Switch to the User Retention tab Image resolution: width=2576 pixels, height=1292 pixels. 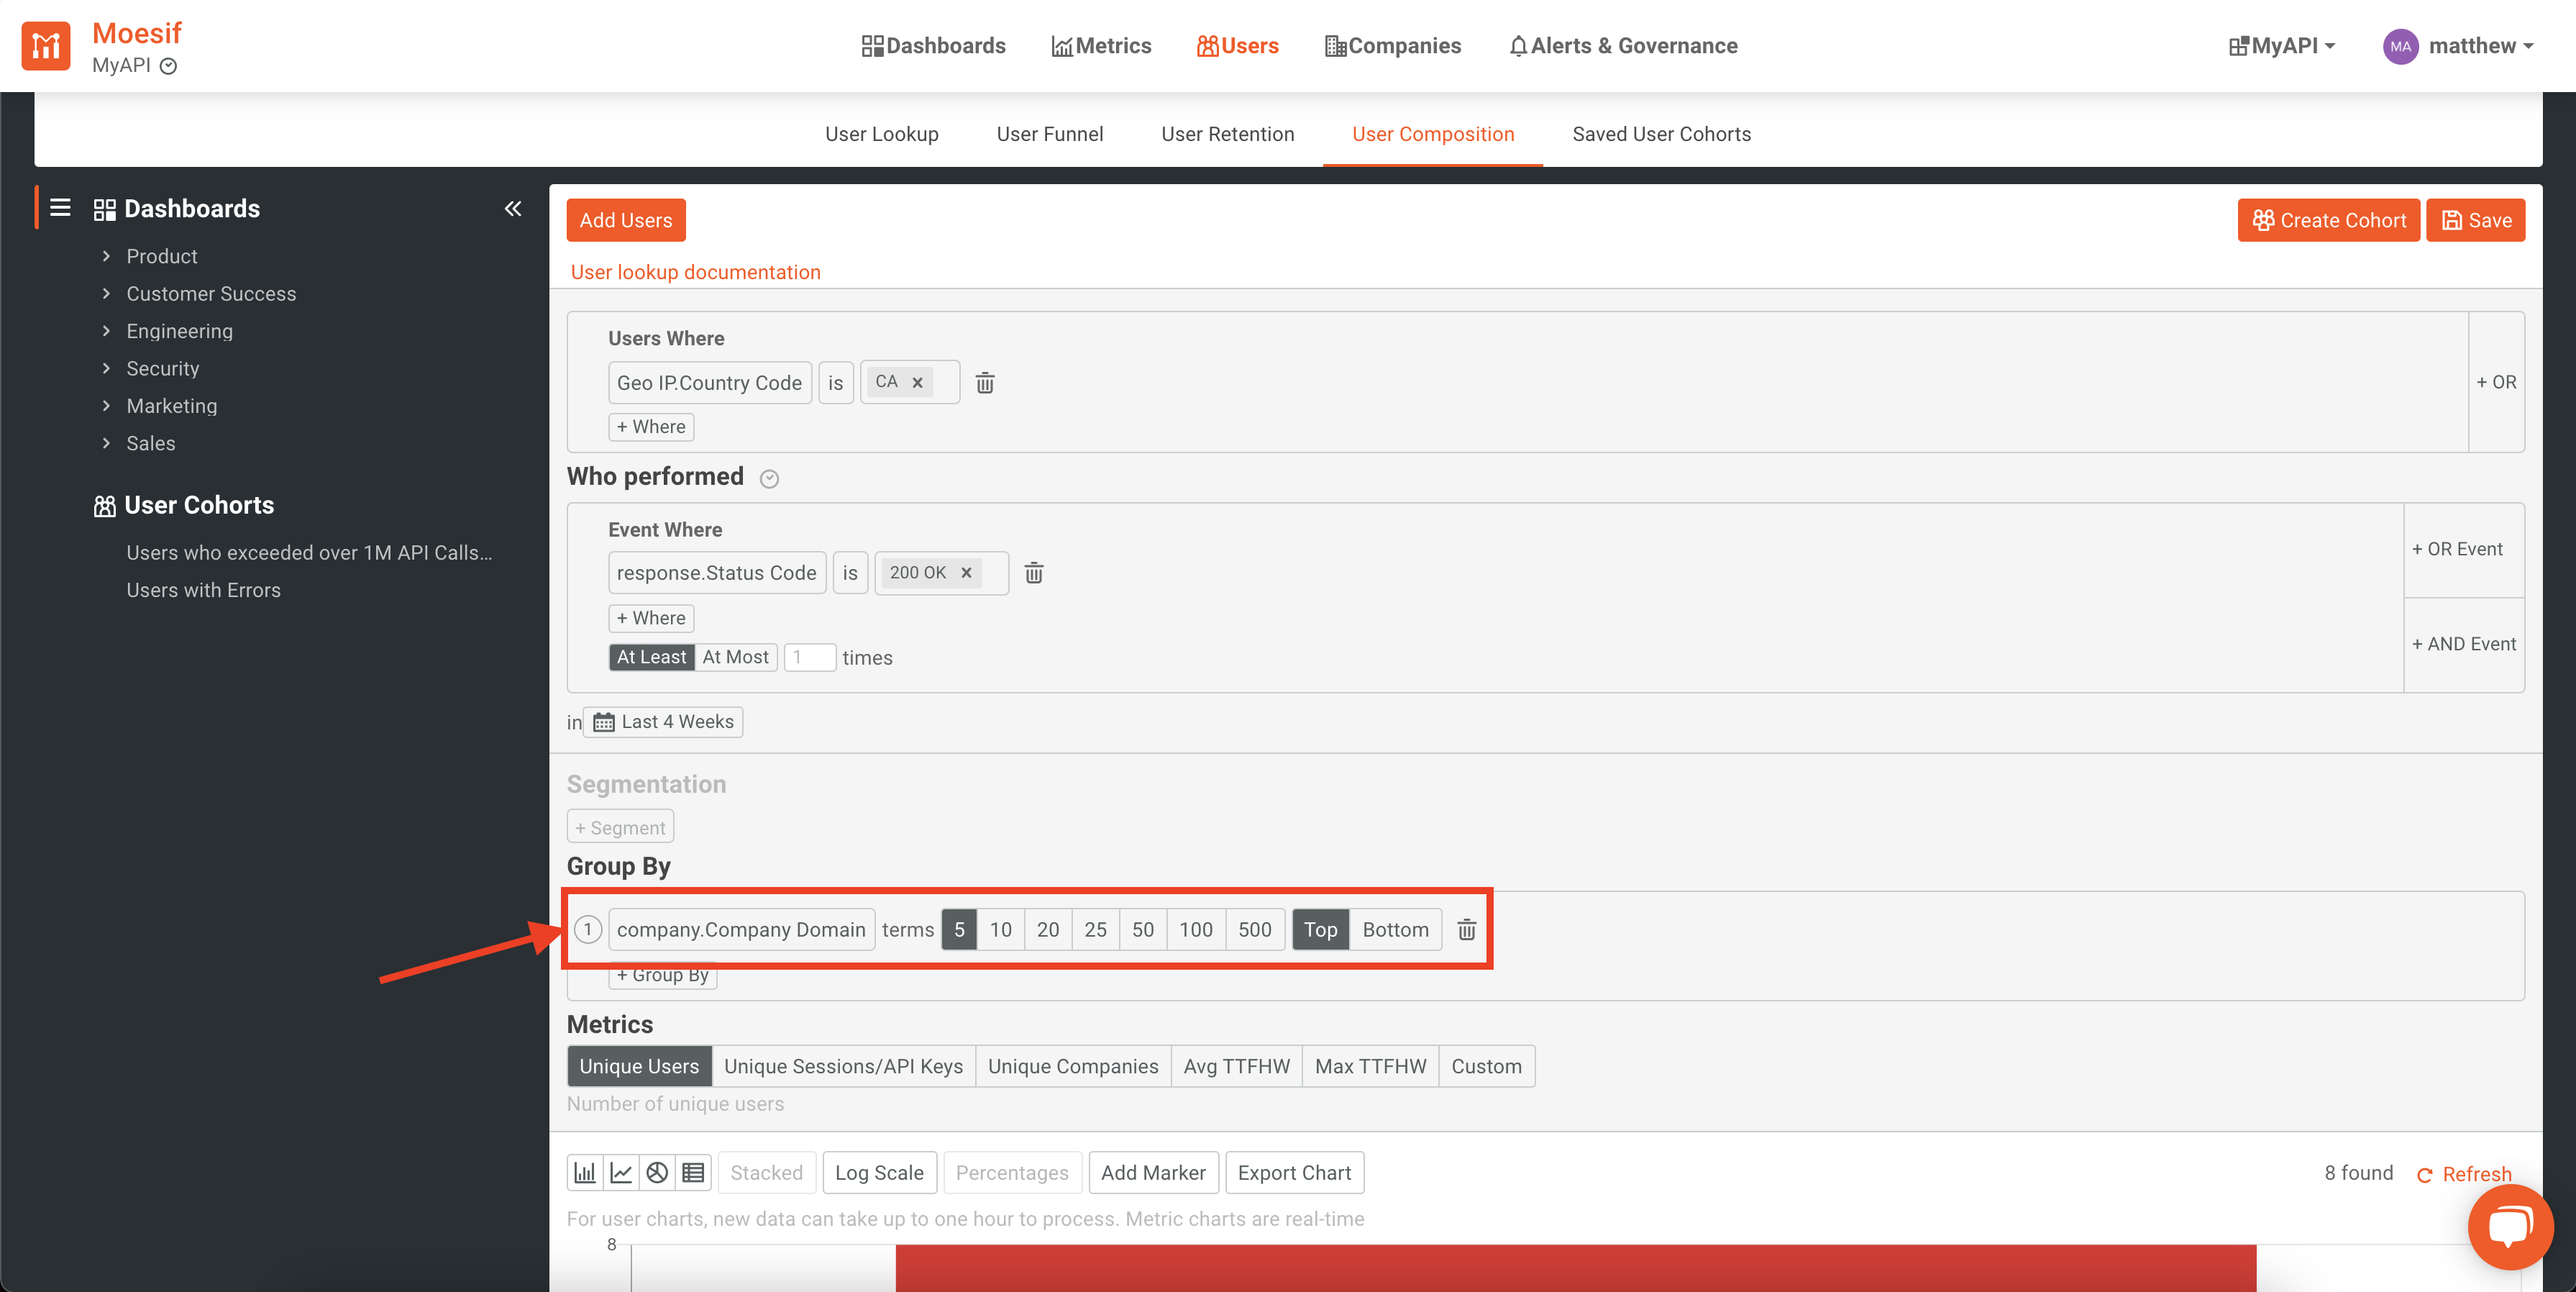point(1227,134)
